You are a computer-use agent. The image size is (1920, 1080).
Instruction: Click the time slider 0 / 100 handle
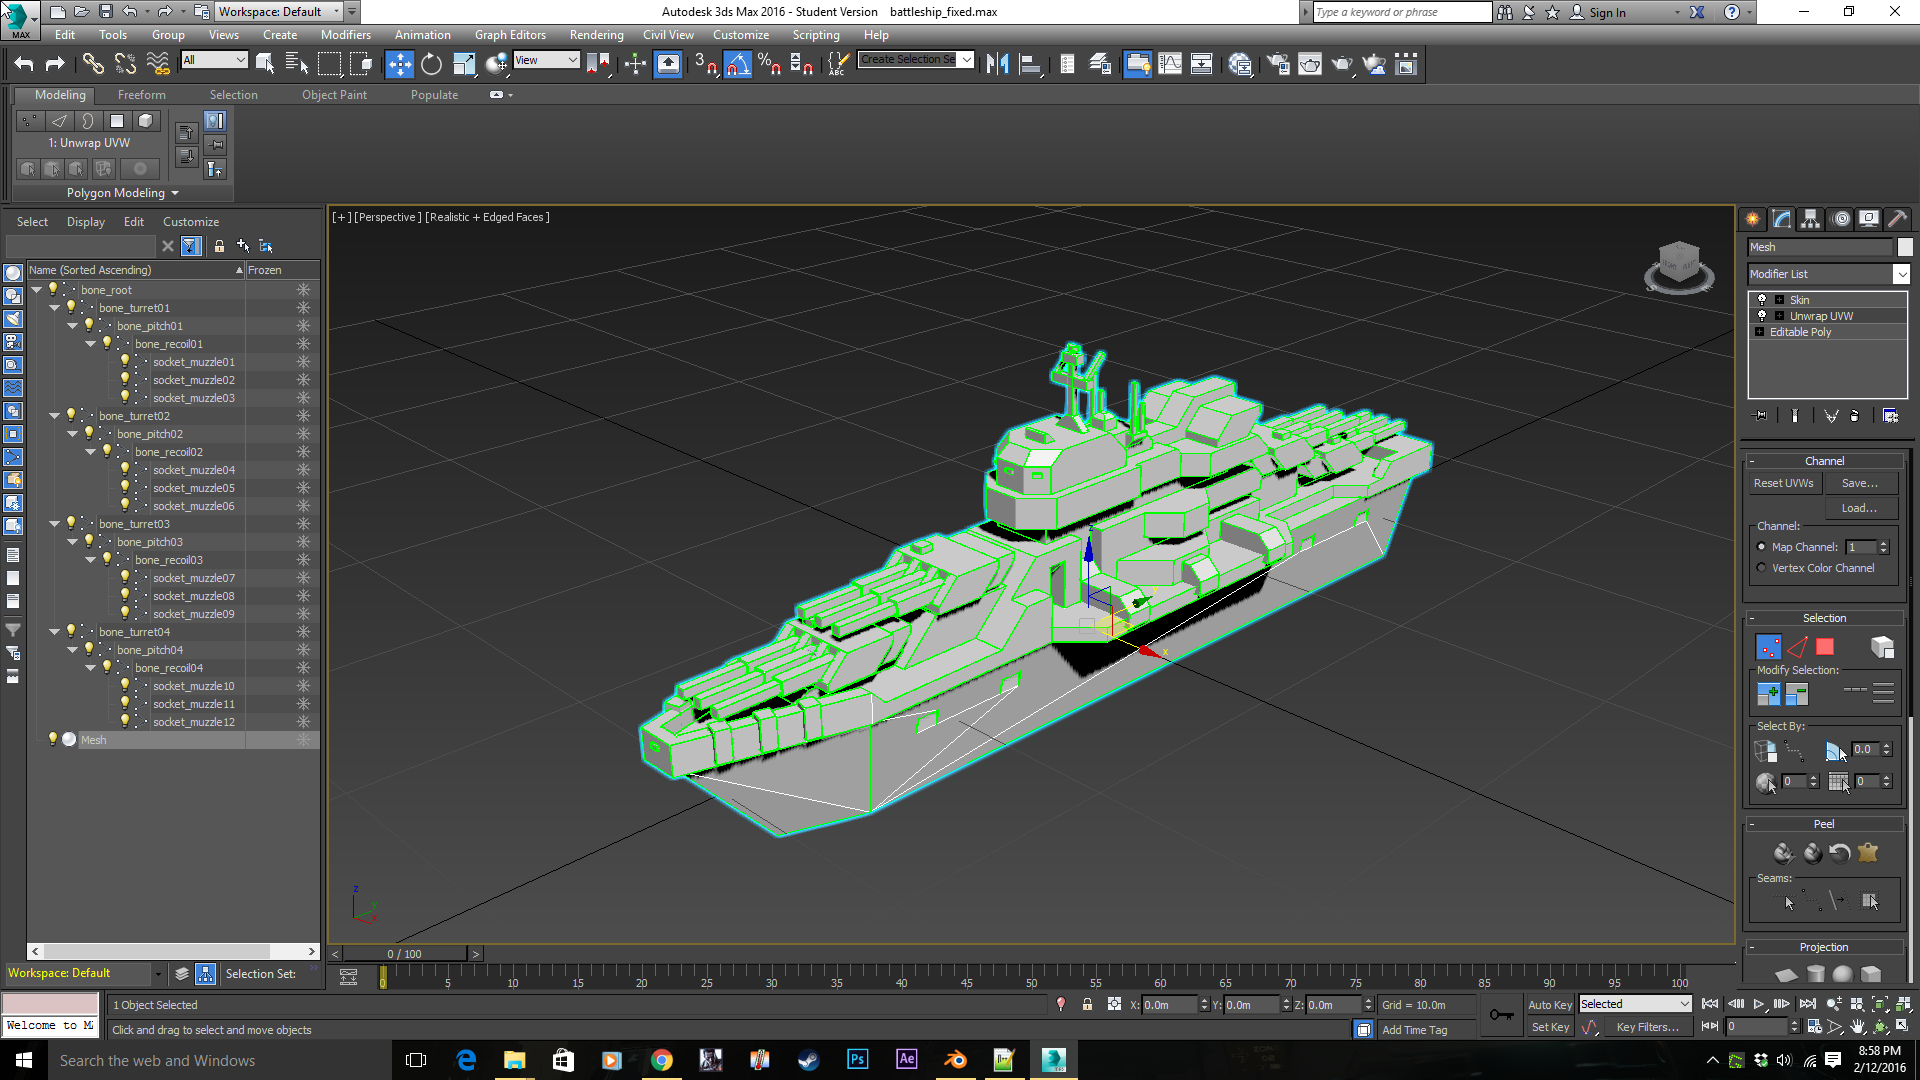pyautogui.click(x=405, y=954)
